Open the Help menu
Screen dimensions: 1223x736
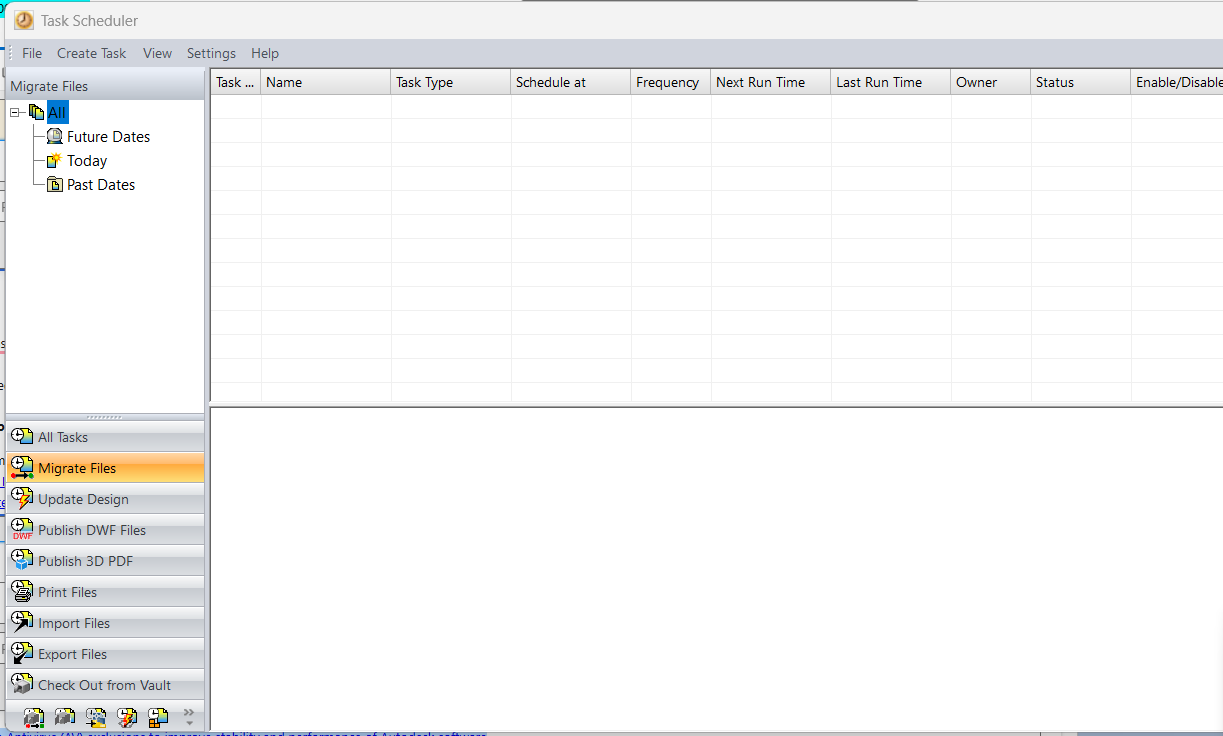pos(265,53)
